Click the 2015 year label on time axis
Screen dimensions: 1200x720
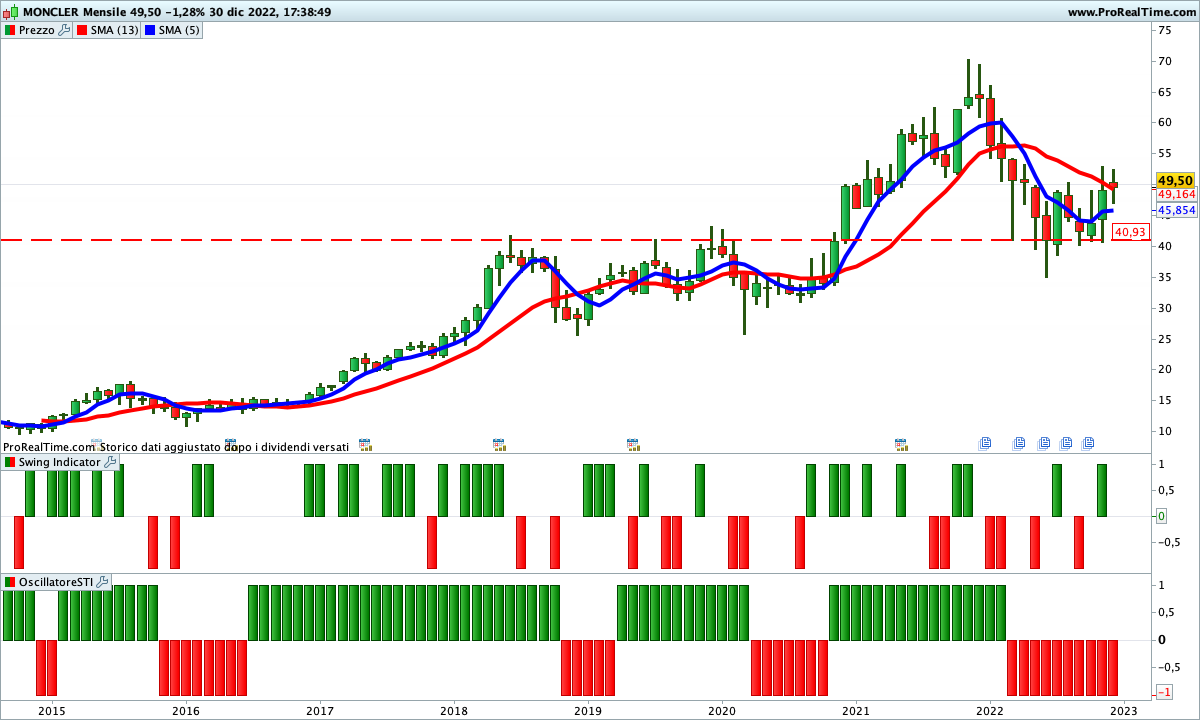click(x=51, y=710)
